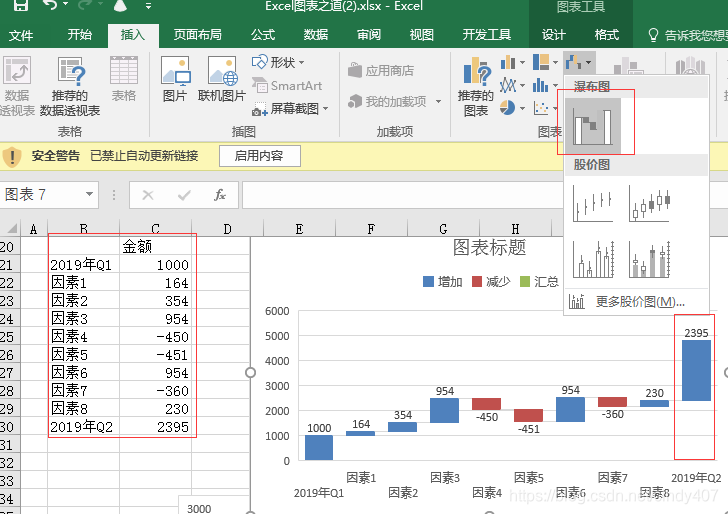The image size is (728, 514).
Task: Open the 文件 tab
Action: coord(21,35)
